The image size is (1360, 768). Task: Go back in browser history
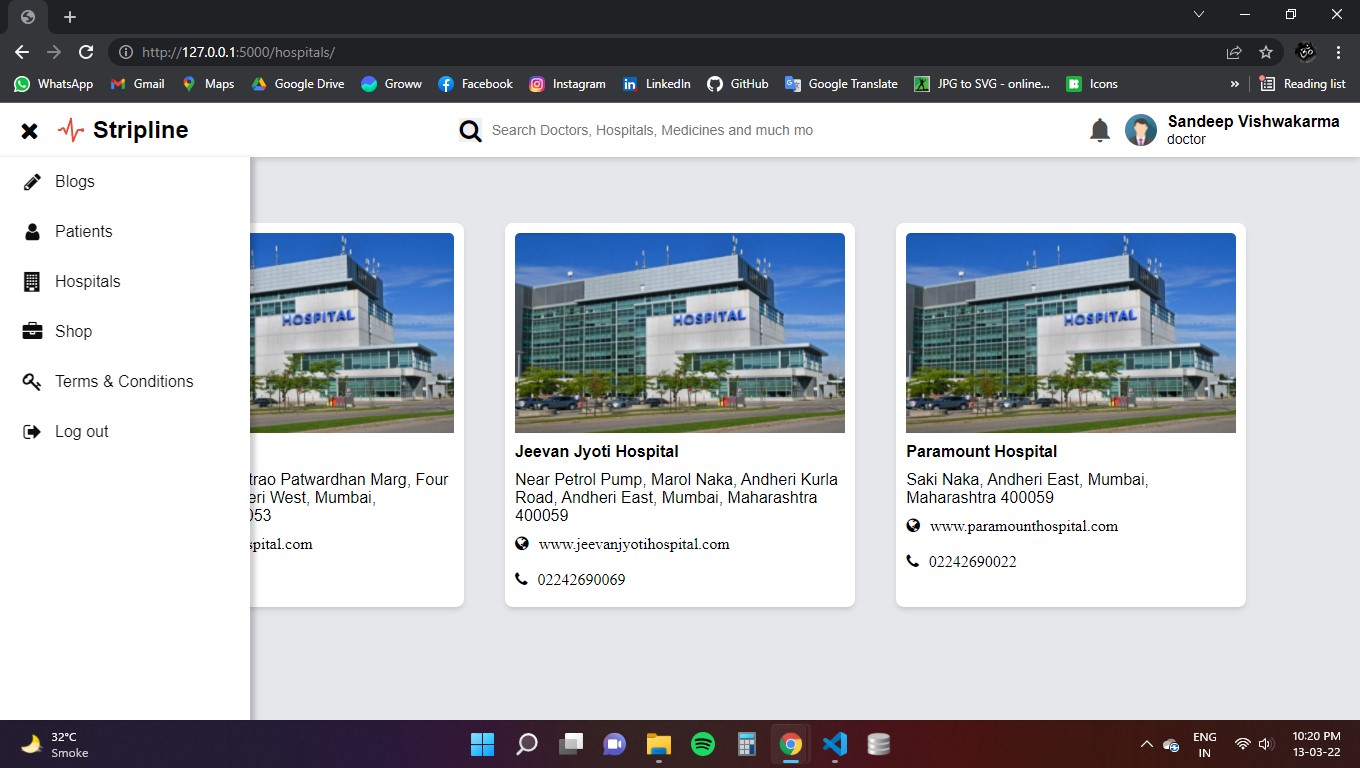pos(22,52)
